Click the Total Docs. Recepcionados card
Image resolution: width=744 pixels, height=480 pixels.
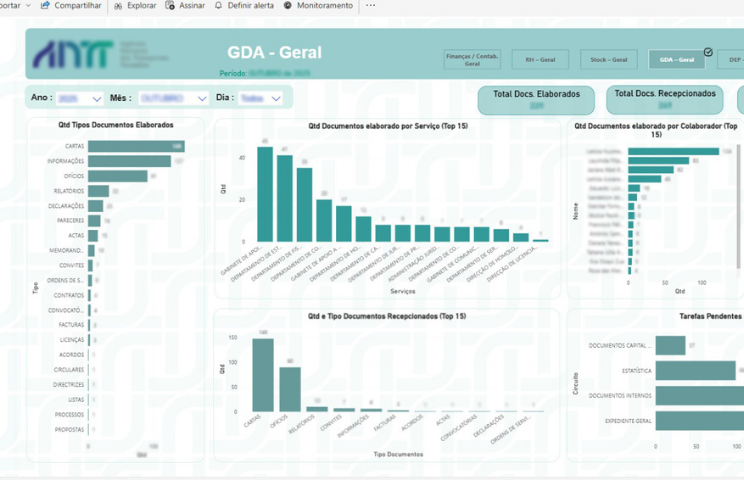click(665, 98)
